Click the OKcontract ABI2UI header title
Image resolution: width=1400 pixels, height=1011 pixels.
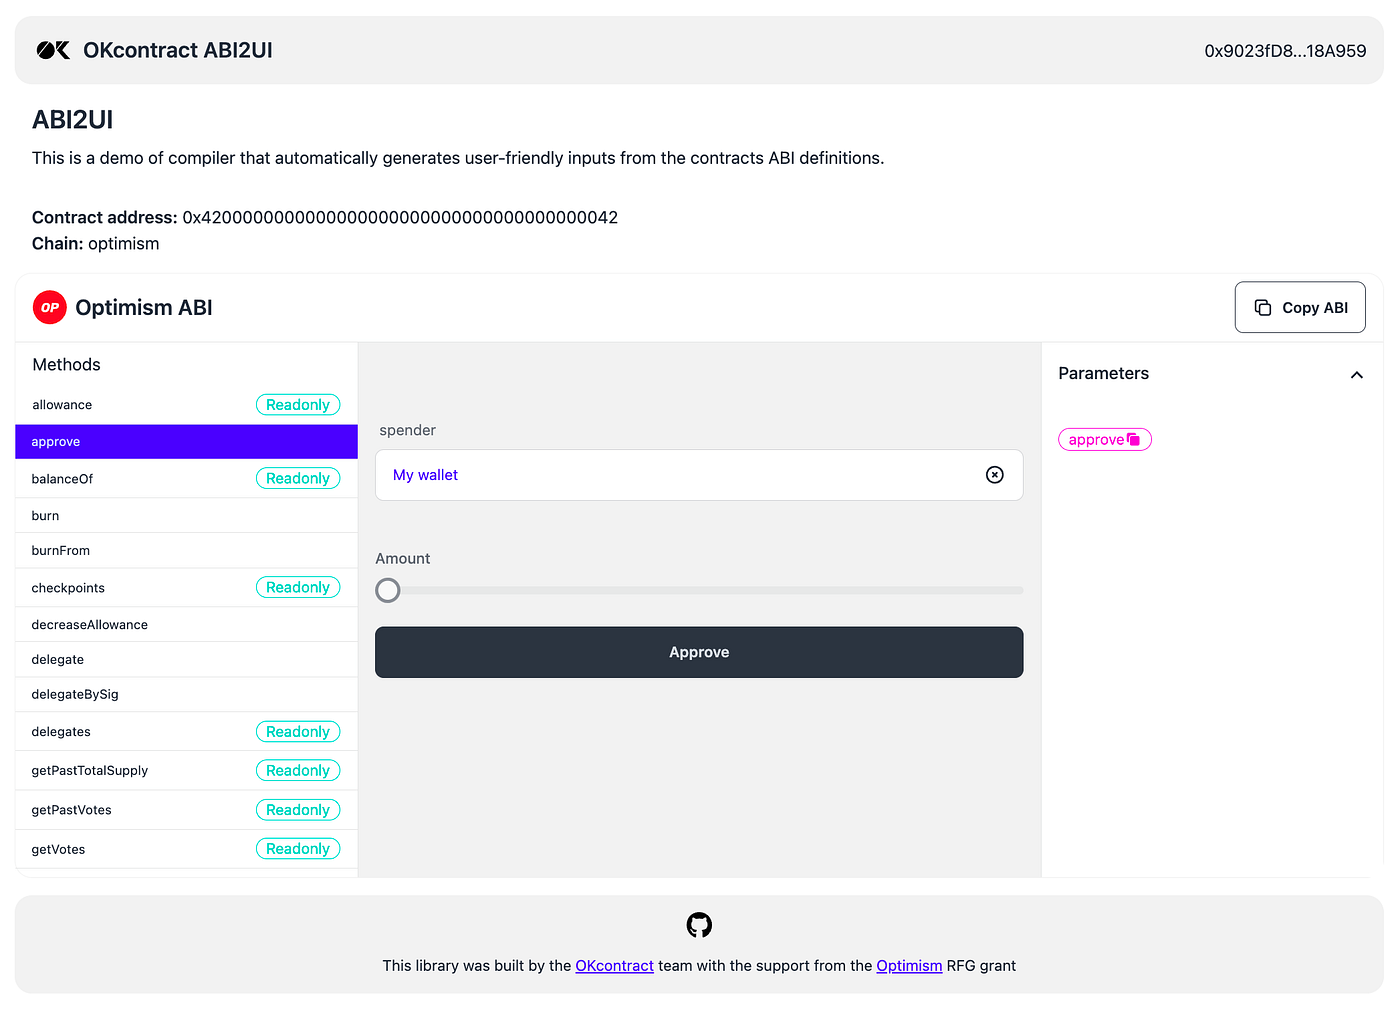(178, 50)
